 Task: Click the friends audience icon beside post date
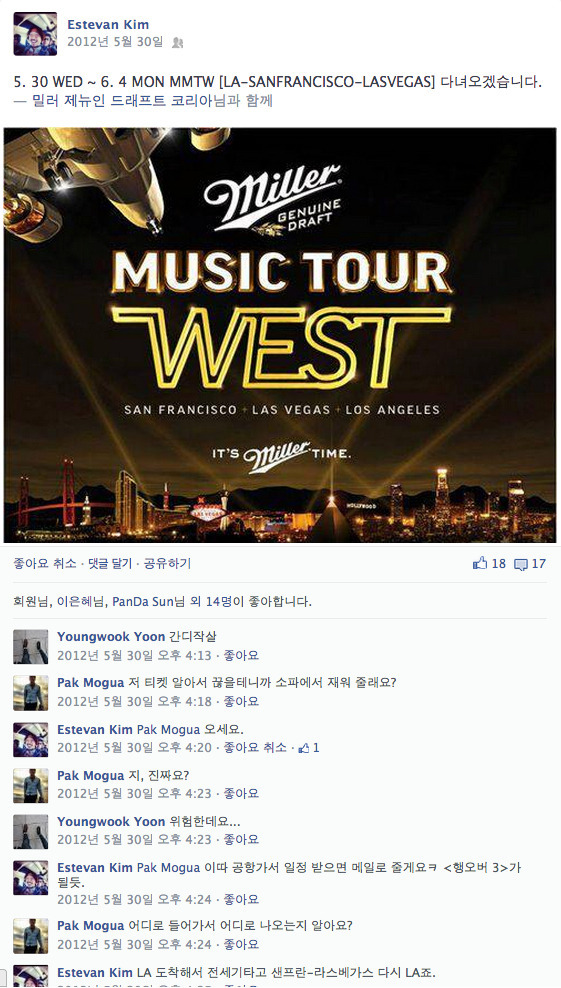pos(177,43)
